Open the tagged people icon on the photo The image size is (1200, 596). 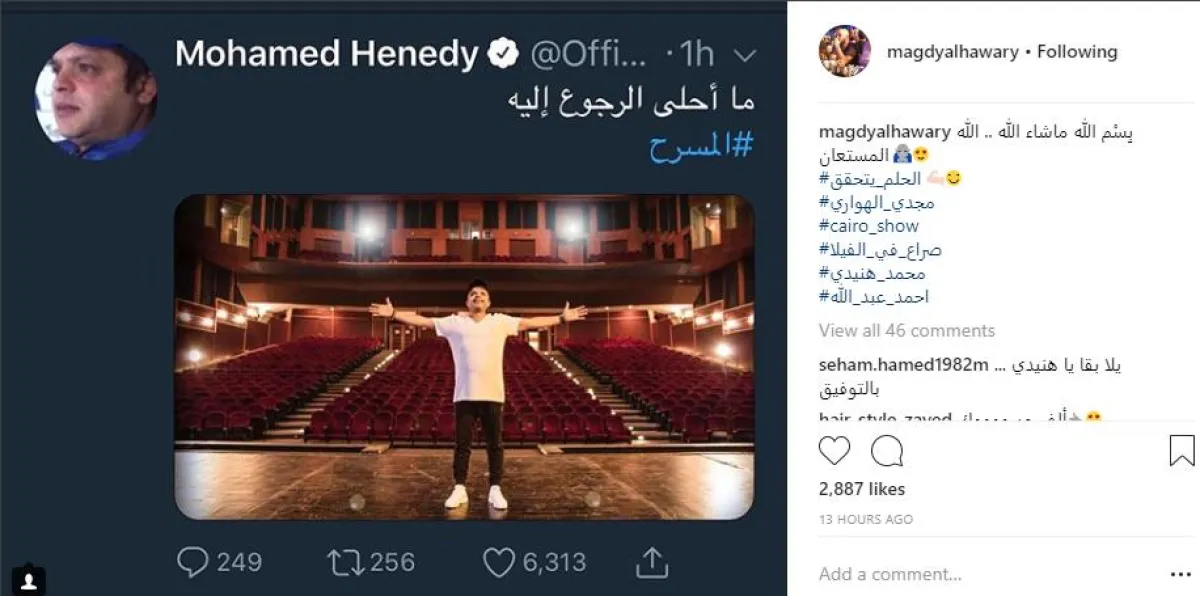(x=30, y=578)
